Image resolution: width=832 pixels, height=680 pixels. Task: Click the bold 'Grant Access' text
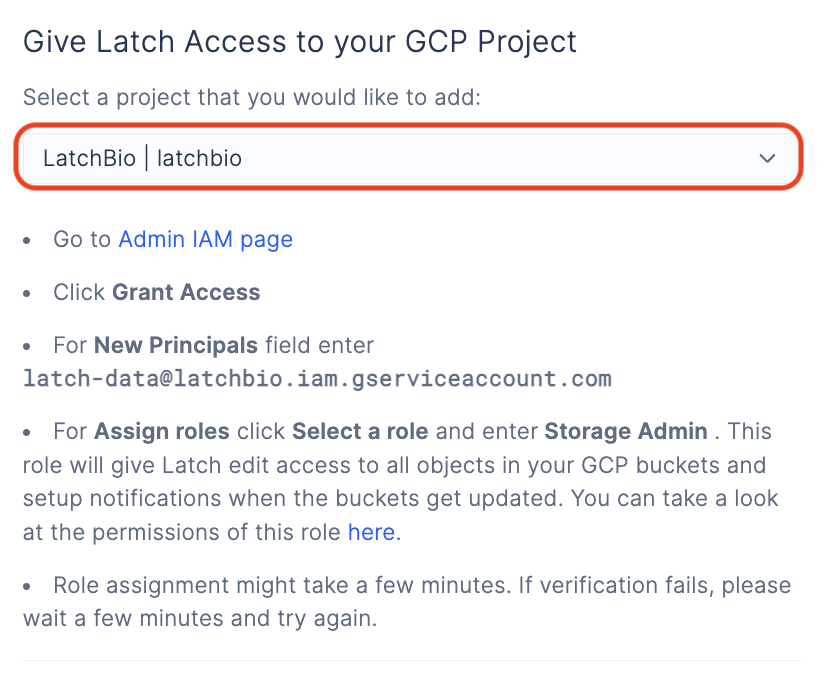click(x=186, y=292)
